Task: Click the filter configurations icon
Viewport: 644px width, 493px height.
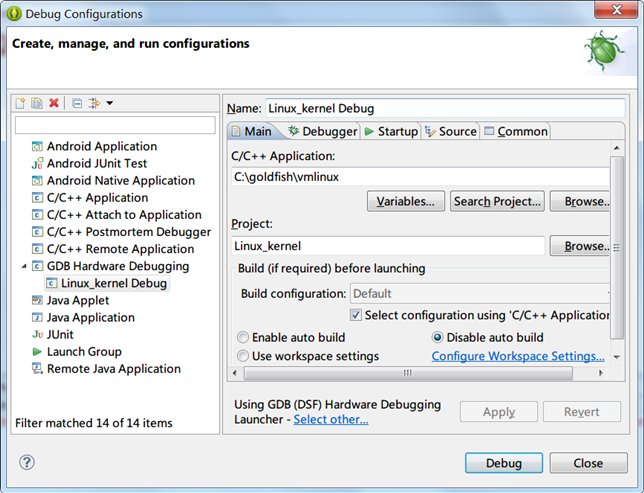Action: 94,103
